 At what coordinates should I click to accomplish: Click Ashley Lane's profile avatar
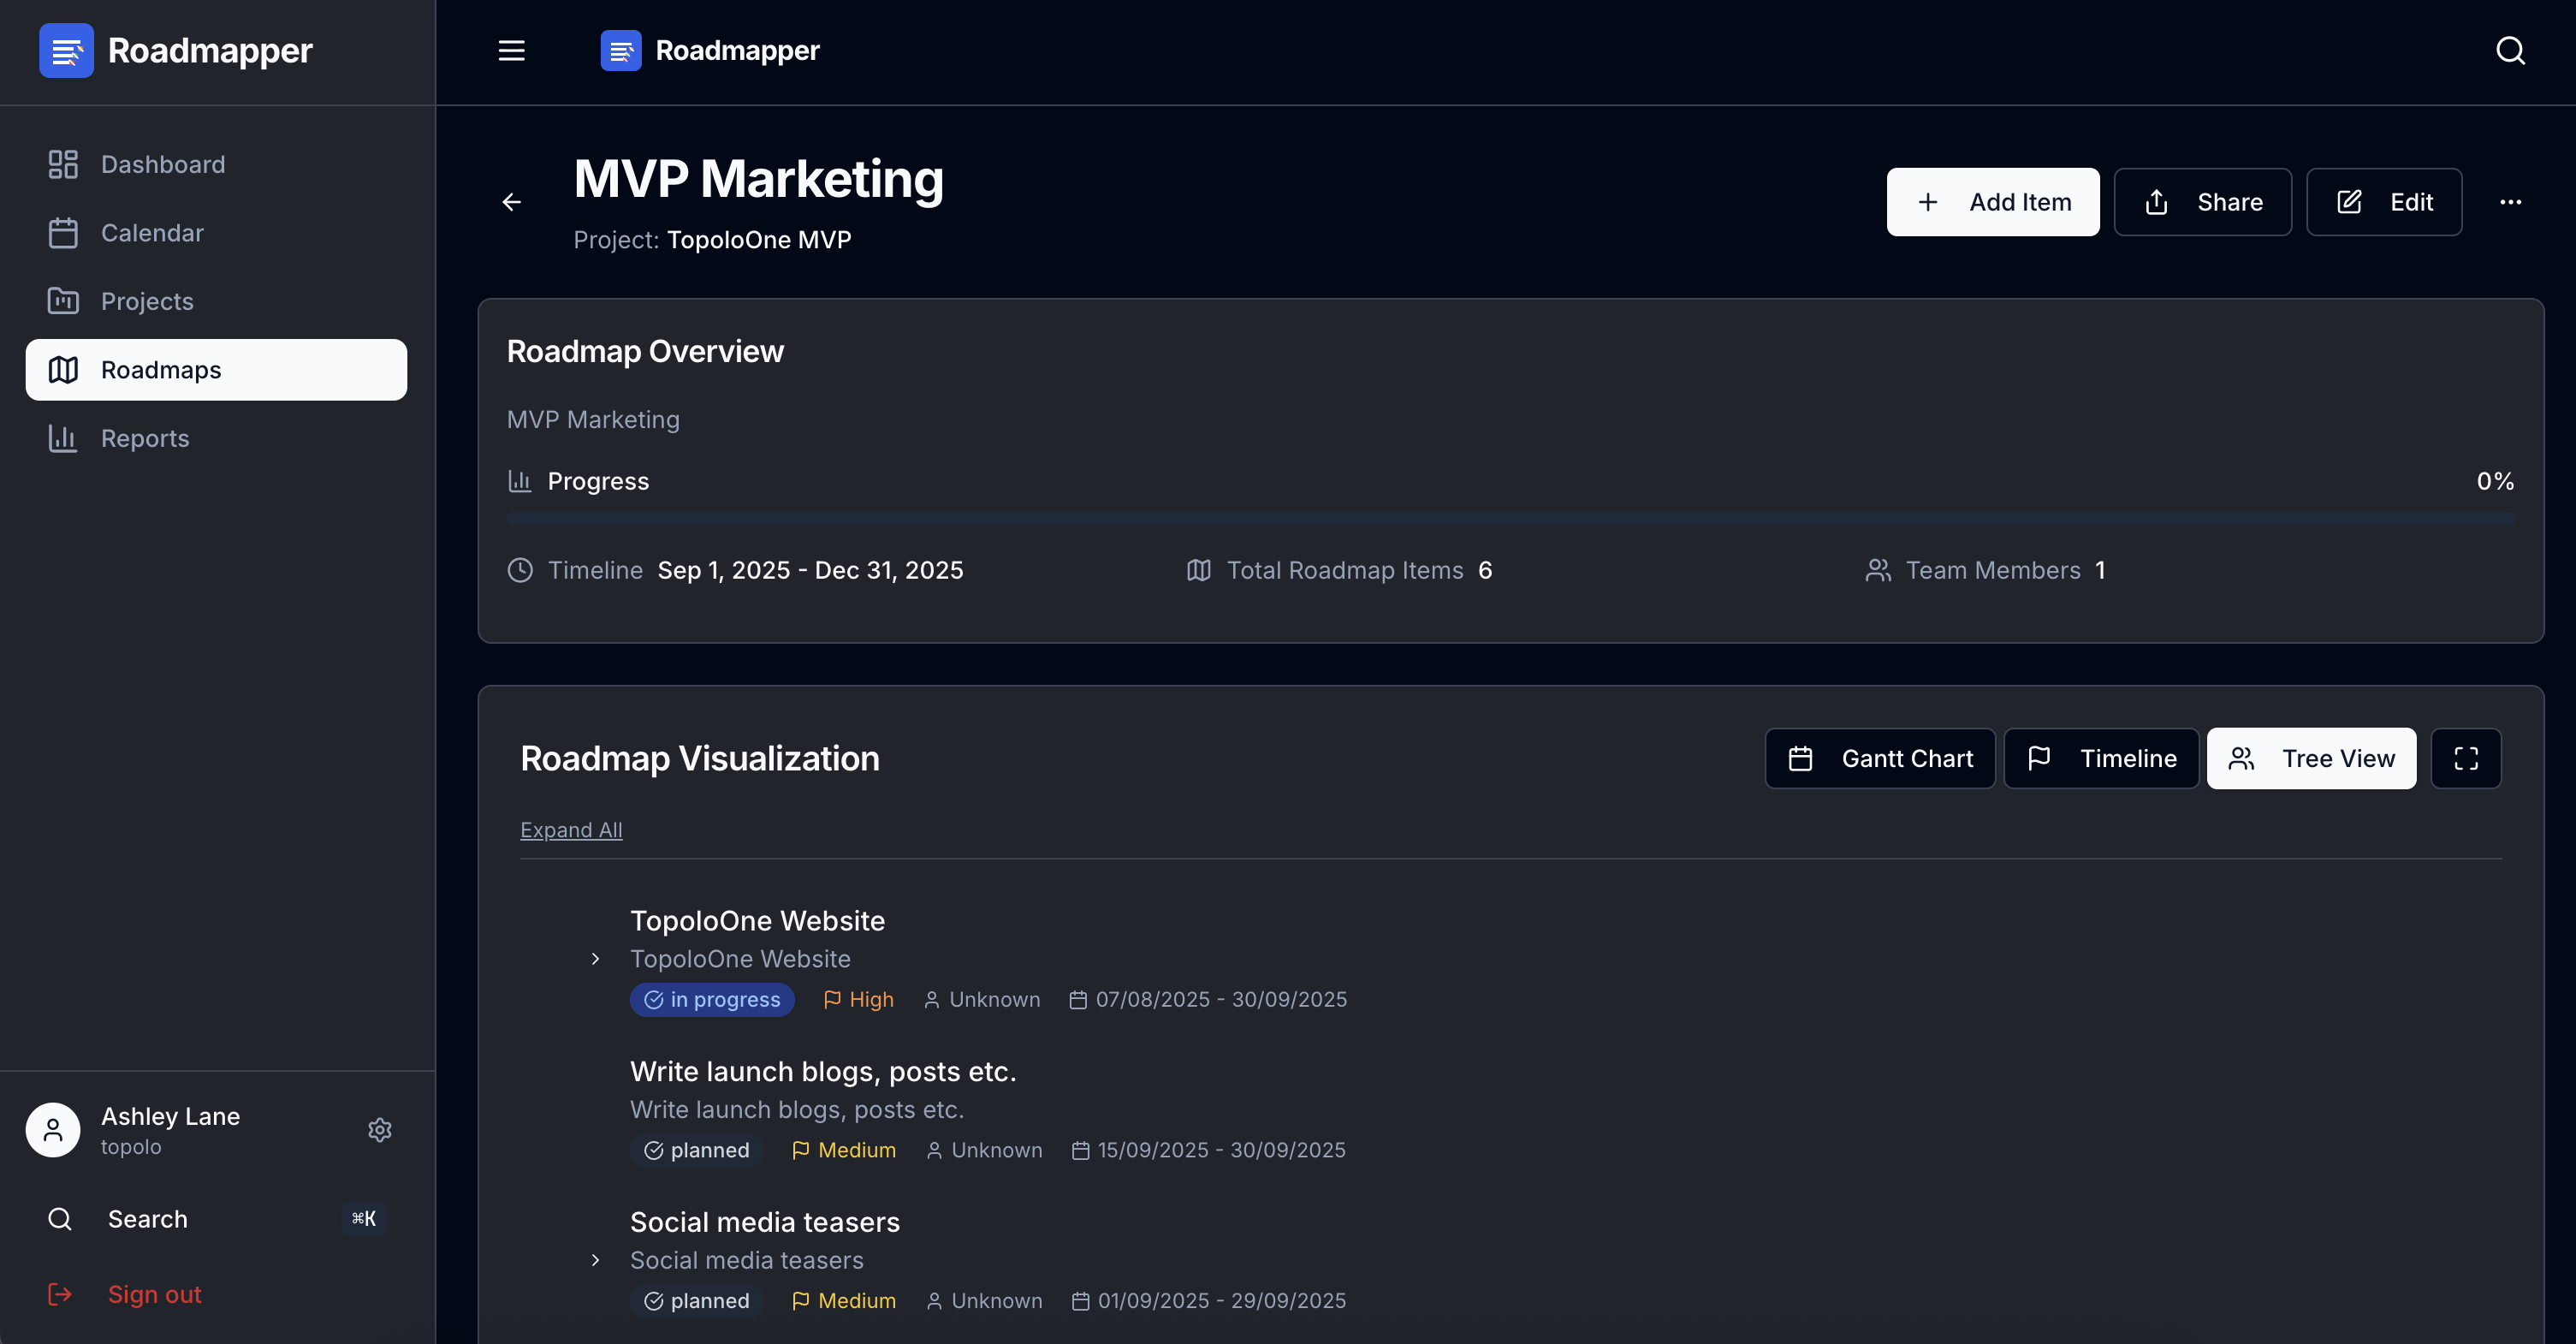point(53,1130)
